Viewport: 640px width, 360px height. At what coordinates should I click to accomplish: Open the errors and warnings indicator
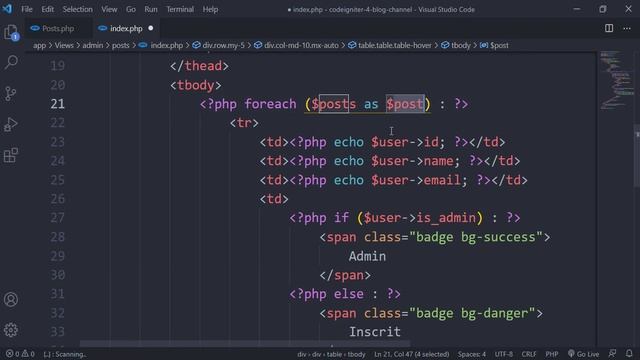[20, 354]
